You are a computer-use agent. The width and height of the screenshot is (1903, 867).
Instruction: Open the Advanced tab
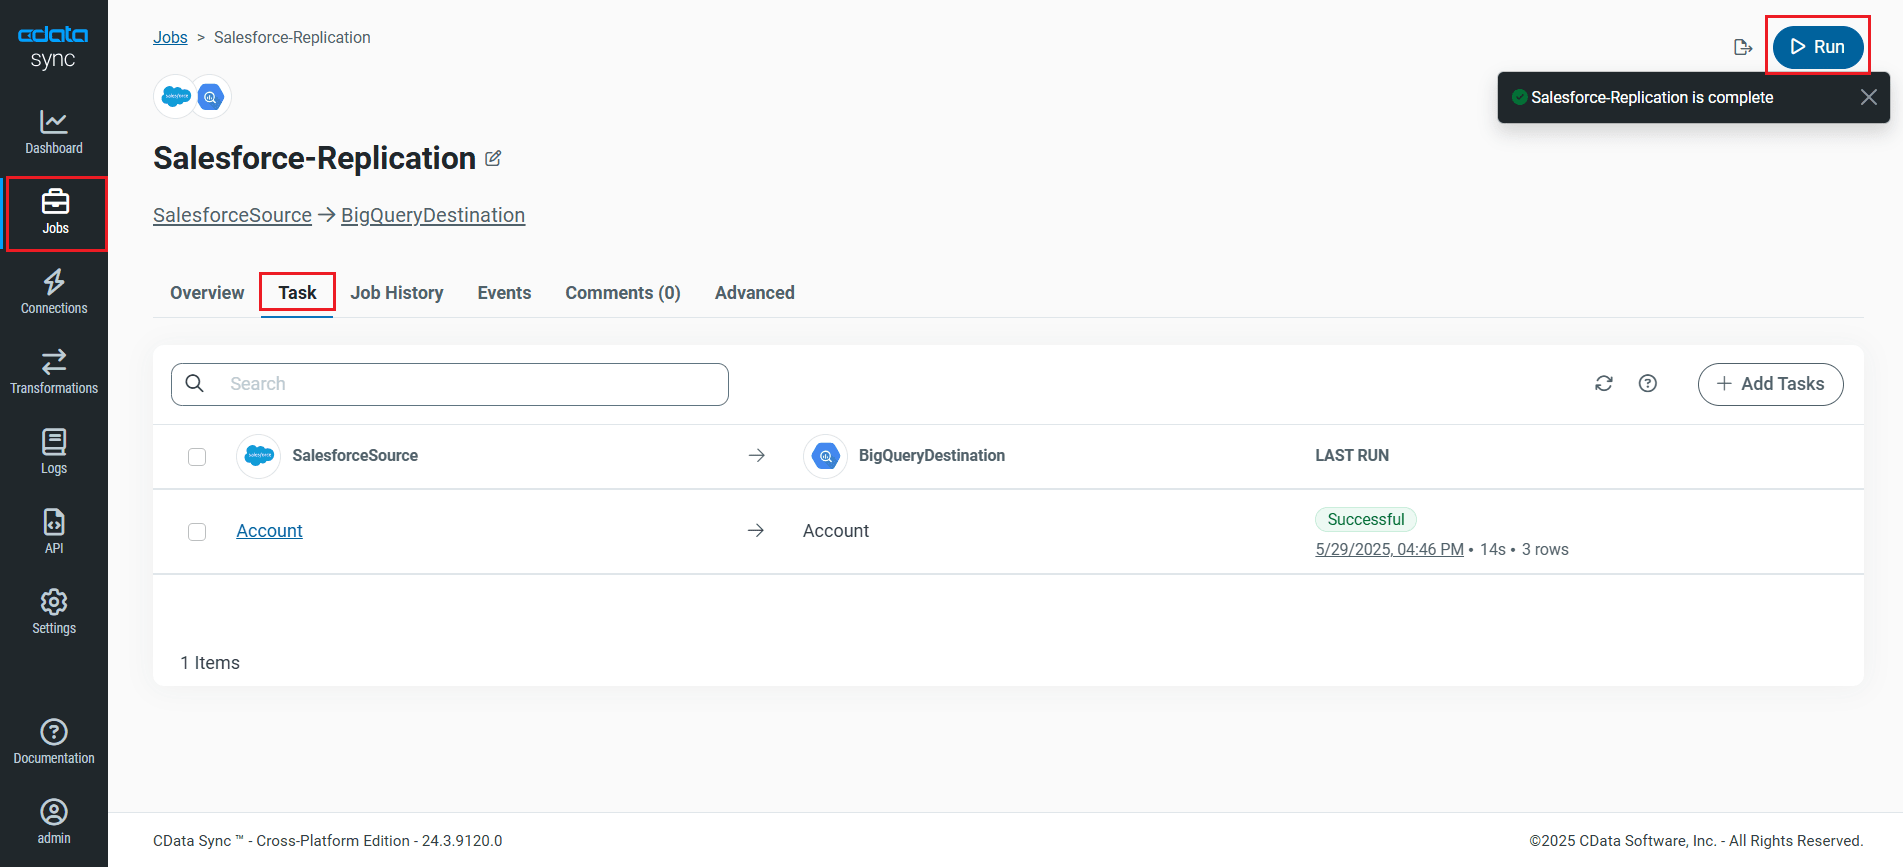(755, 293)
